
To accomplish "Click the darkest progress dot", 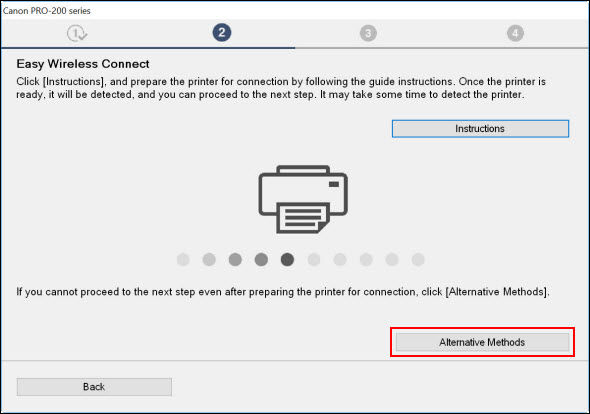I will pos(287,259).
